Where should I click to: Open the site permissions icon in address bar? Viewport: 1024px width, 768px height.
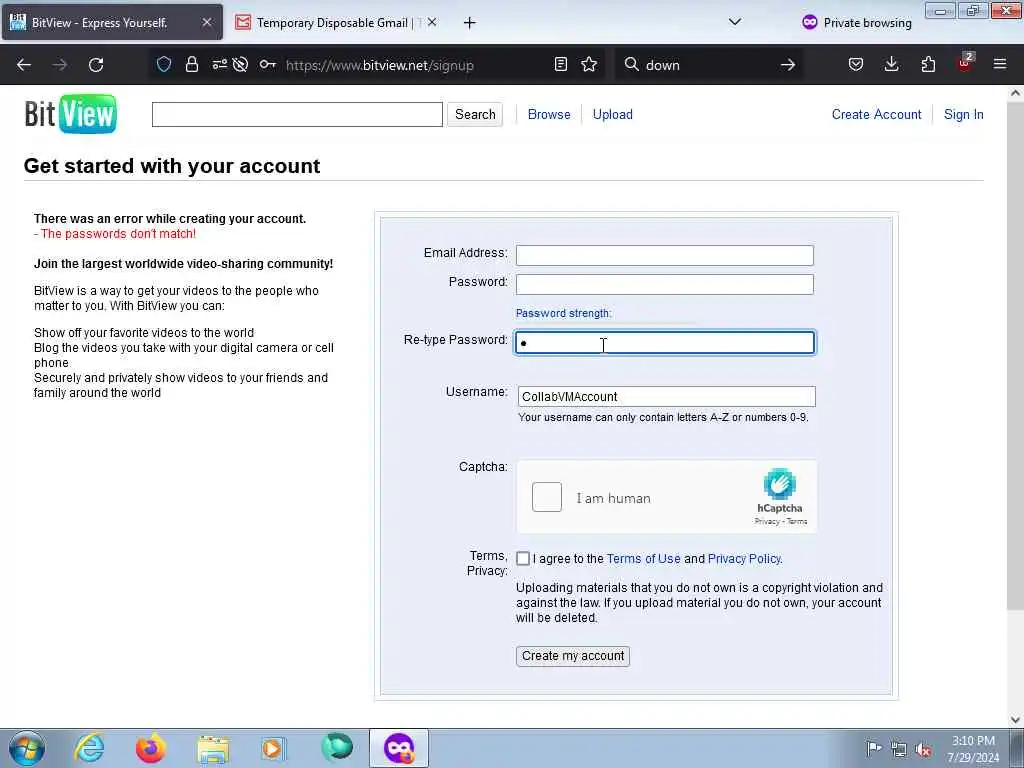point(219,64)
